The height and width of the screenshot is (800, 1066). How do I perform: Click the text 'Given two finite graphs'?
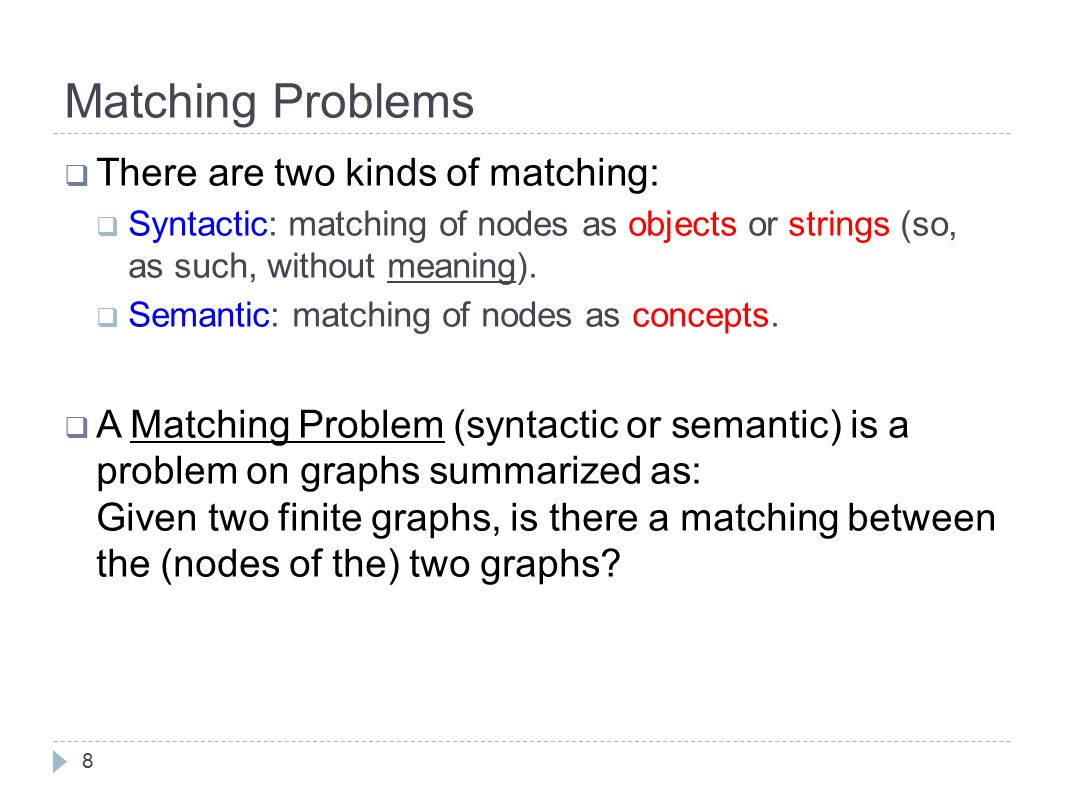click(x=294, y=519)
